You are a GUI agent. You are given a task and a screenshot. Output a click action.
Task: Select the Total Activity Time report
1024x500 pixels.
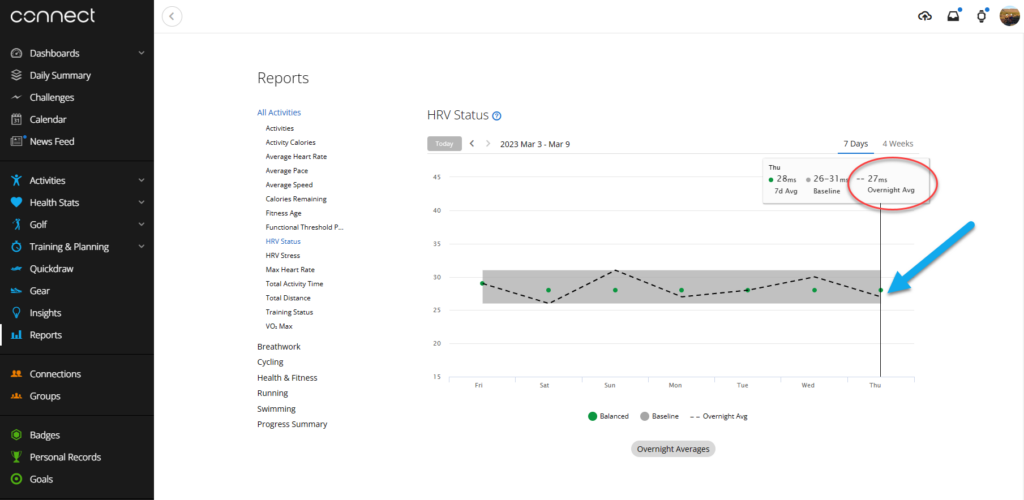tap(295, 284)
